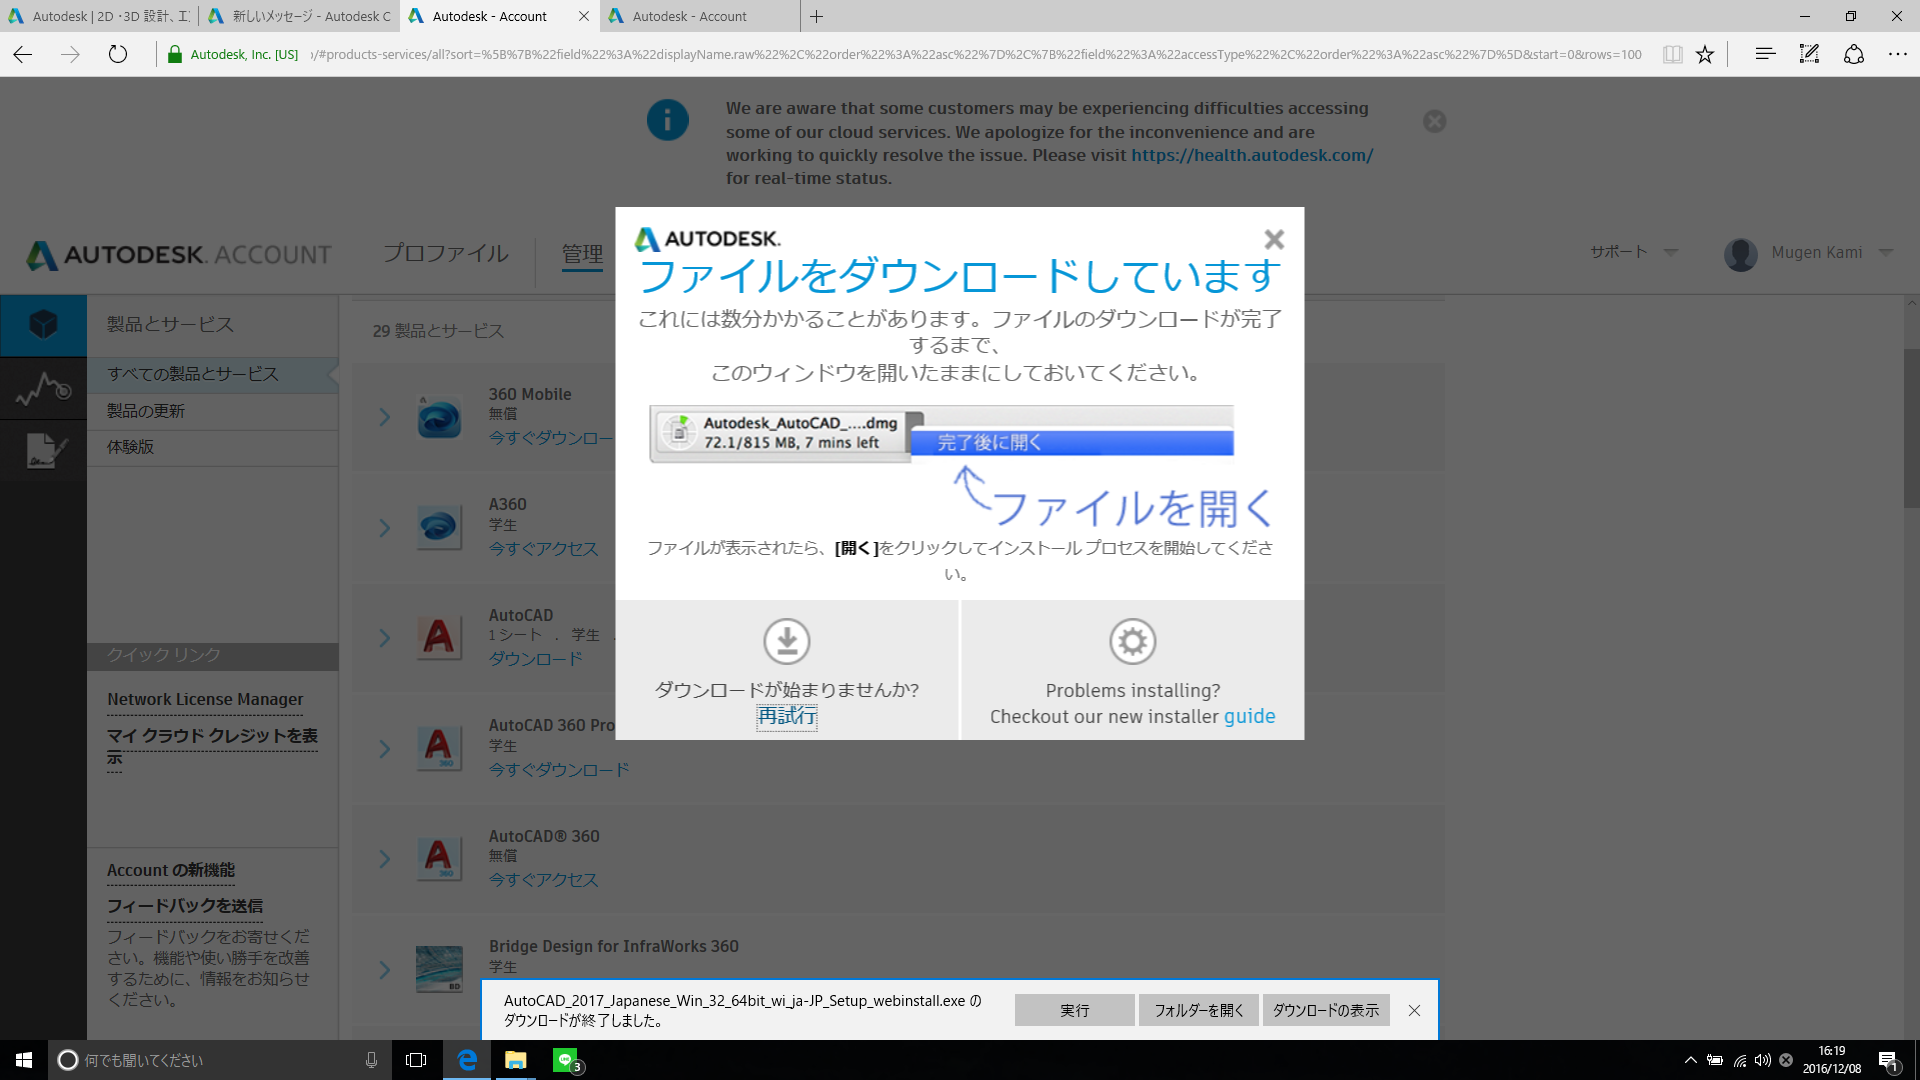
Task: Open マイ クラウド クレジットを表示 link
Action: pyautogui.click(x=212, y=746)
